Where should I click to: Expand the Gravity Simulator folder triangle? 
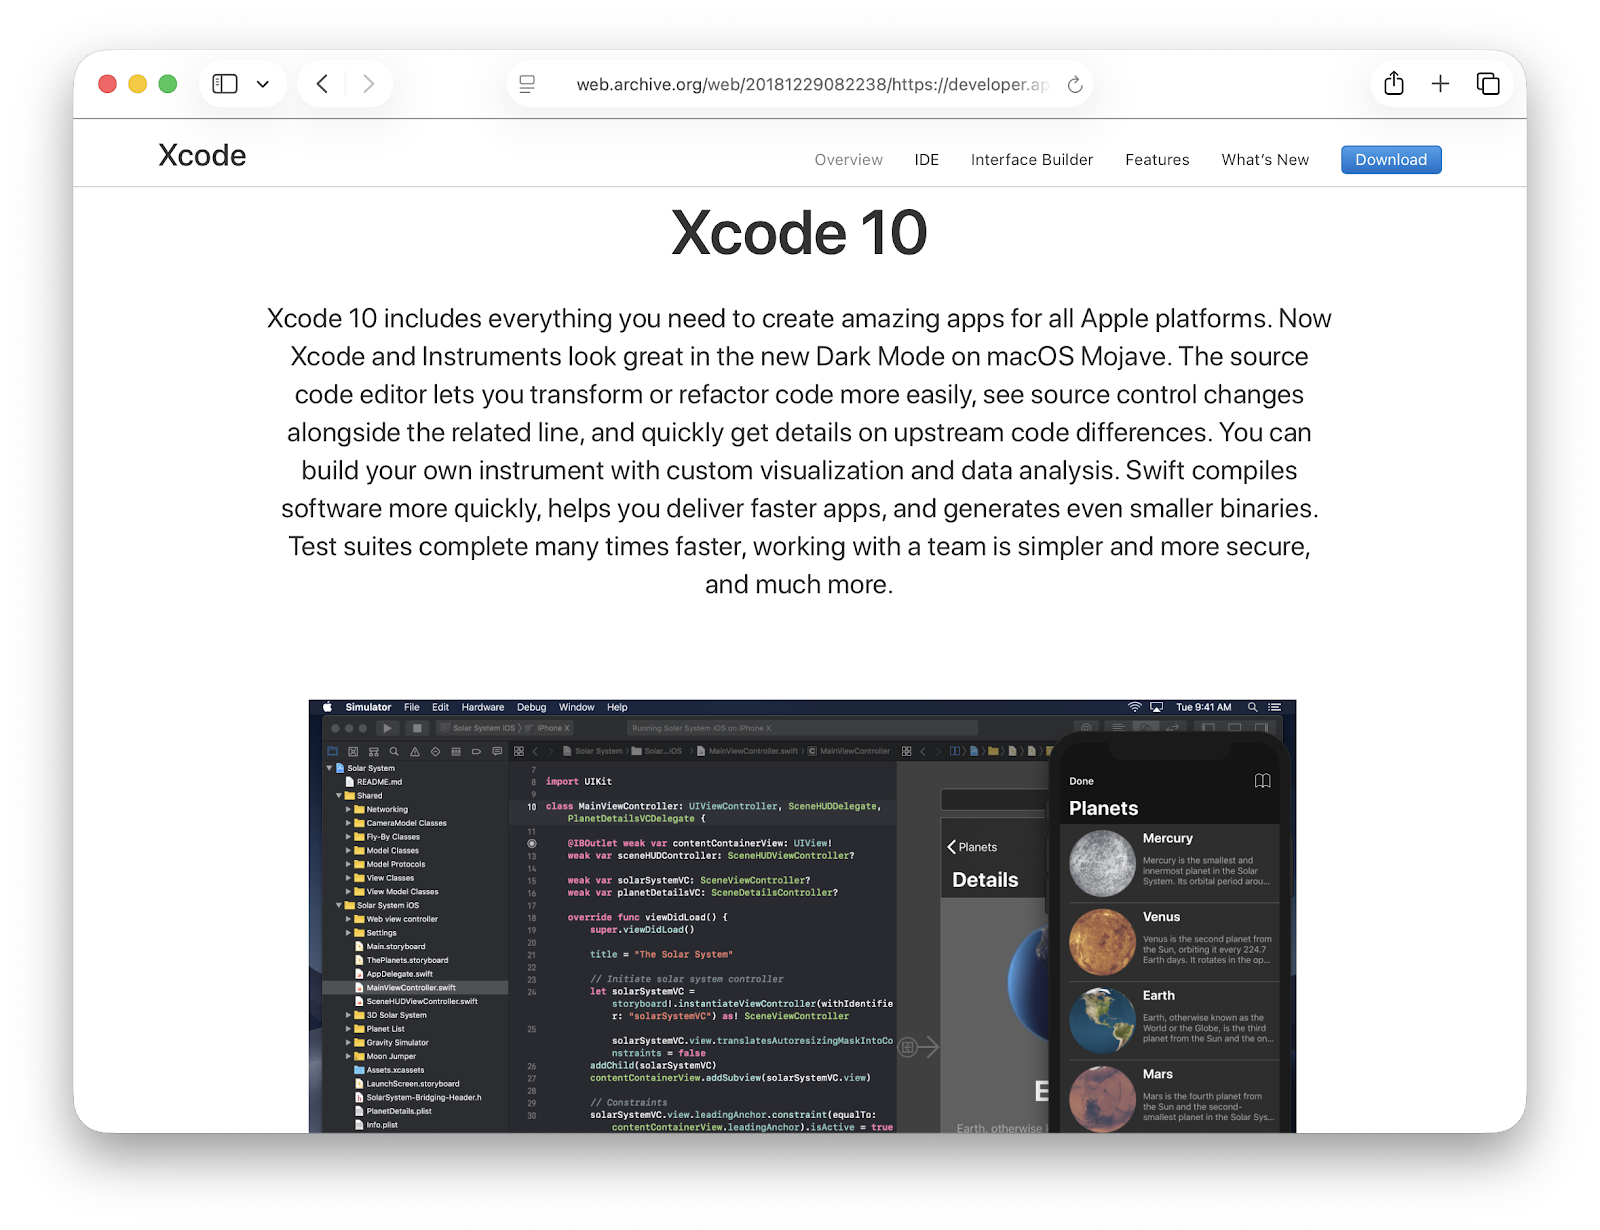349,1042
